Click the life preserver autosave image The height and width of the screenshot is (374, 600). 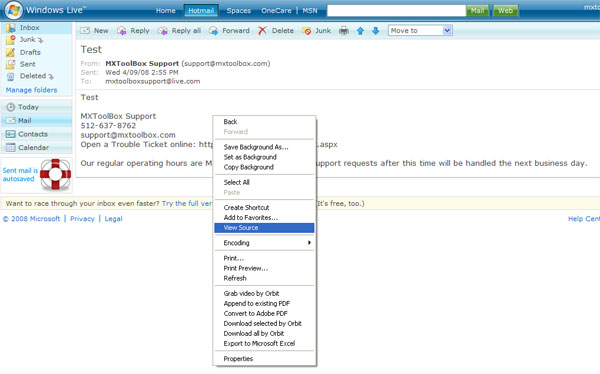56,175
